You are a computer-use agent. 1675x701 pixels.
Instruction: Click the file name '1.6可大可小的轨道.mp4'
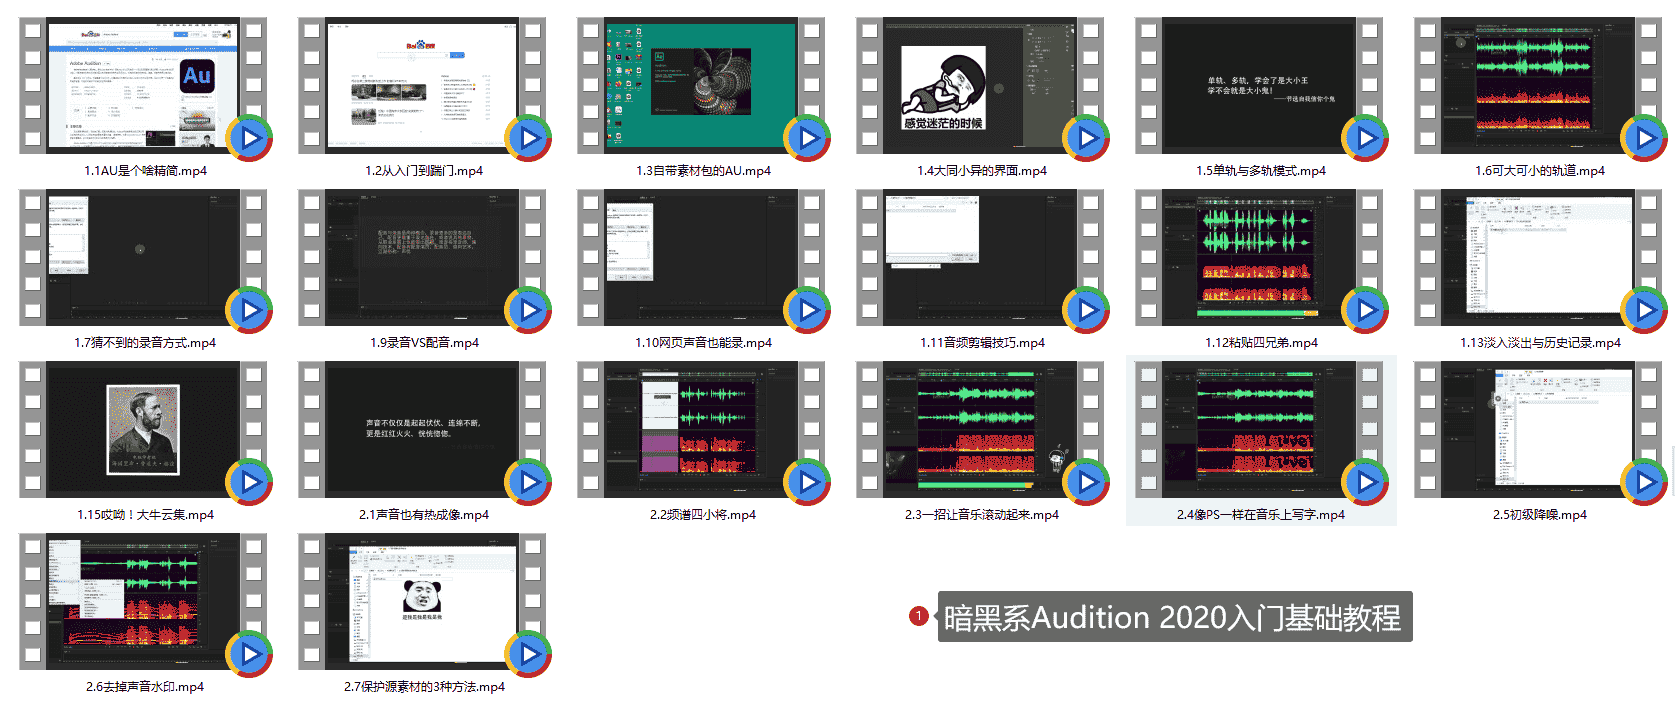click(x=1540, y=171)
